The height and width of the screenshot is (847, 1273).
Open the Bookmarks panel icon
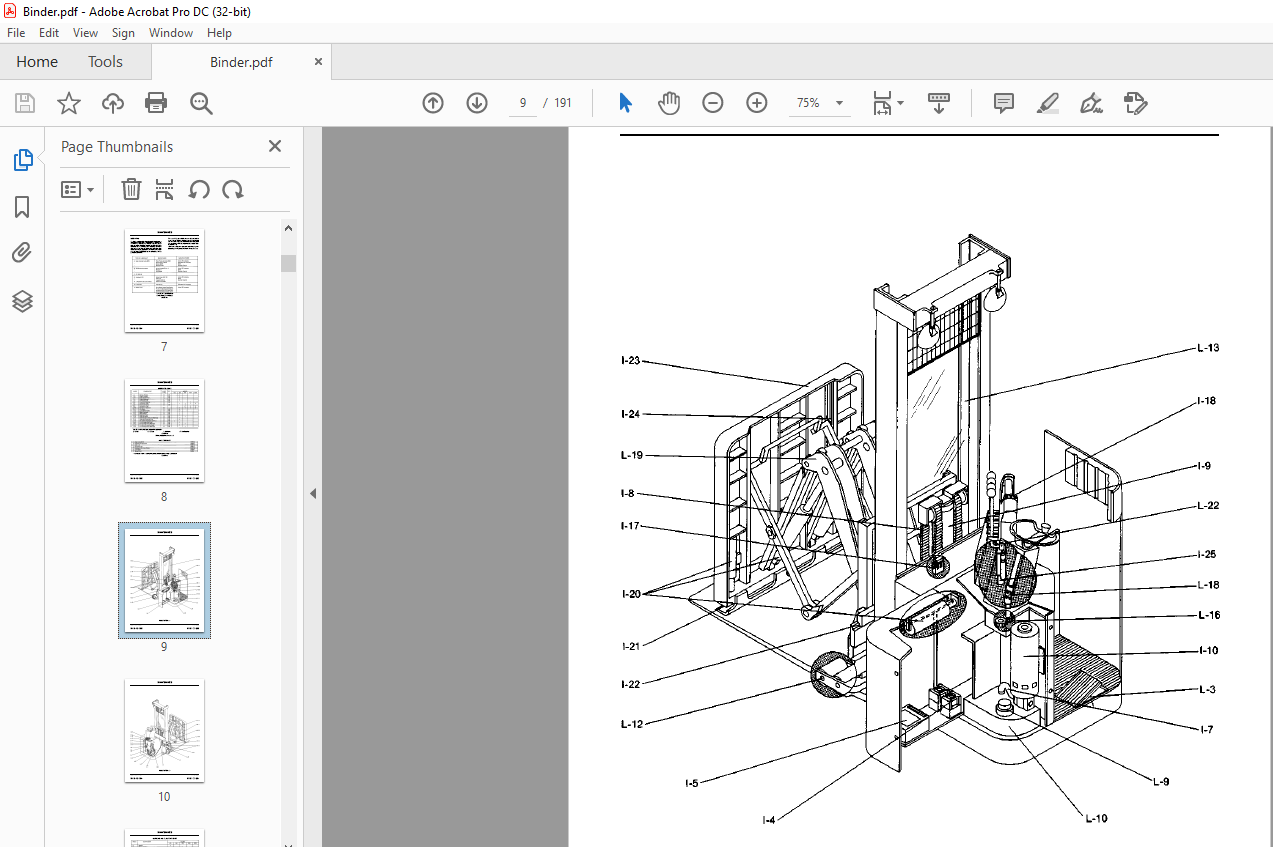(x=22, y=207)
